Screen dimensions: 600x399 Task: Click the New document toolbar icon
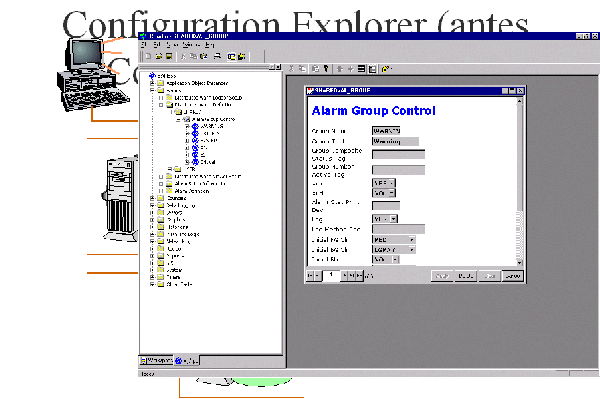pos(148,56)
